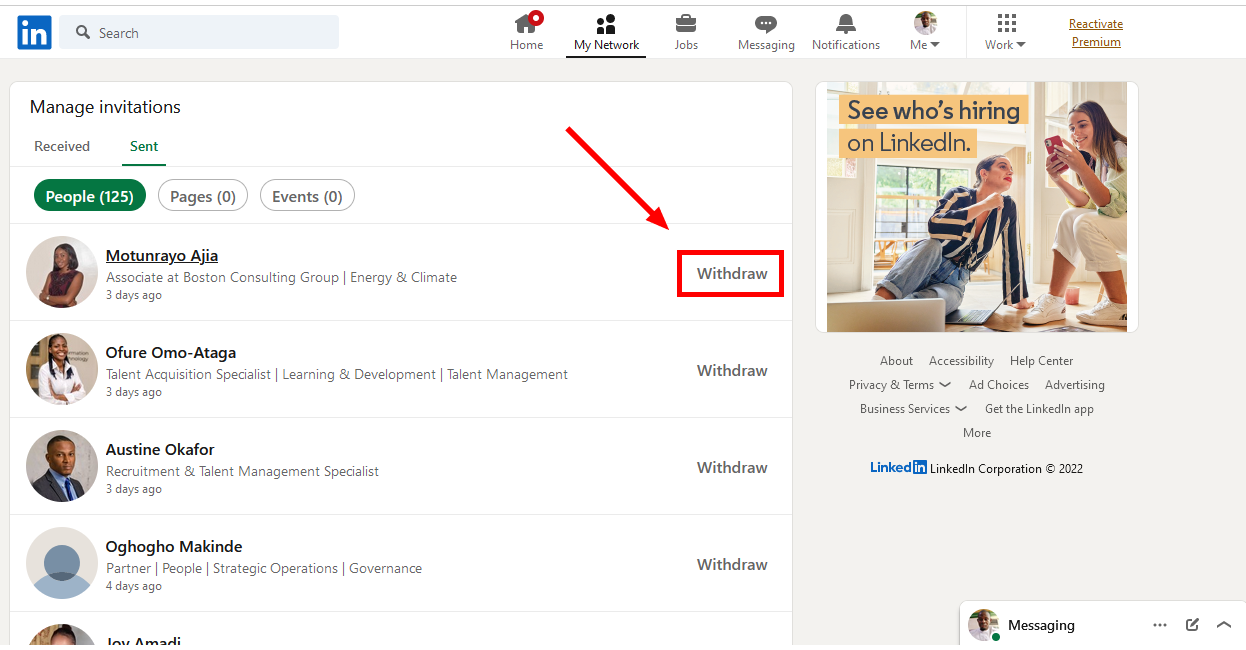Open the Ad Choices footer link
The width and height of the screenshot is (1246, 650).
999,385
